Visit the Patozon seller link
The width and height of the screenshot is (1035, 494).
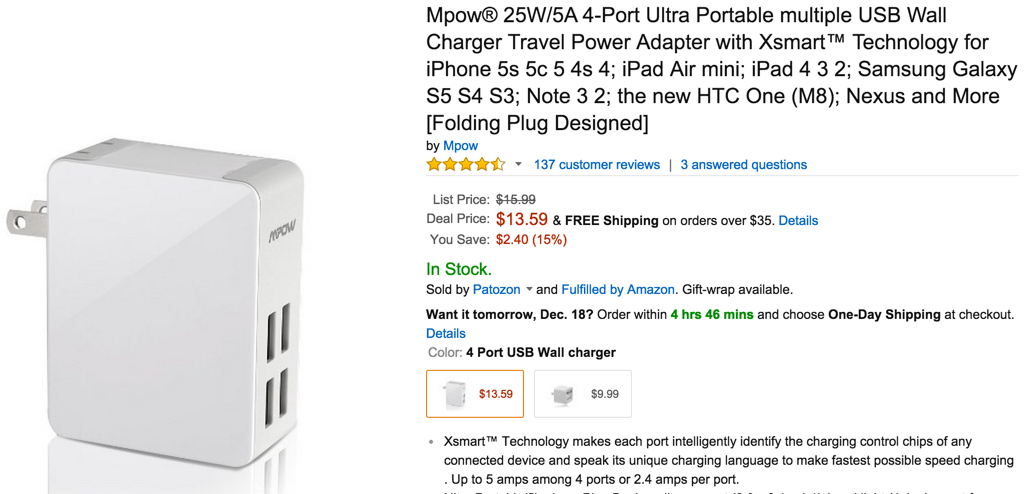(x=497, y=290)
